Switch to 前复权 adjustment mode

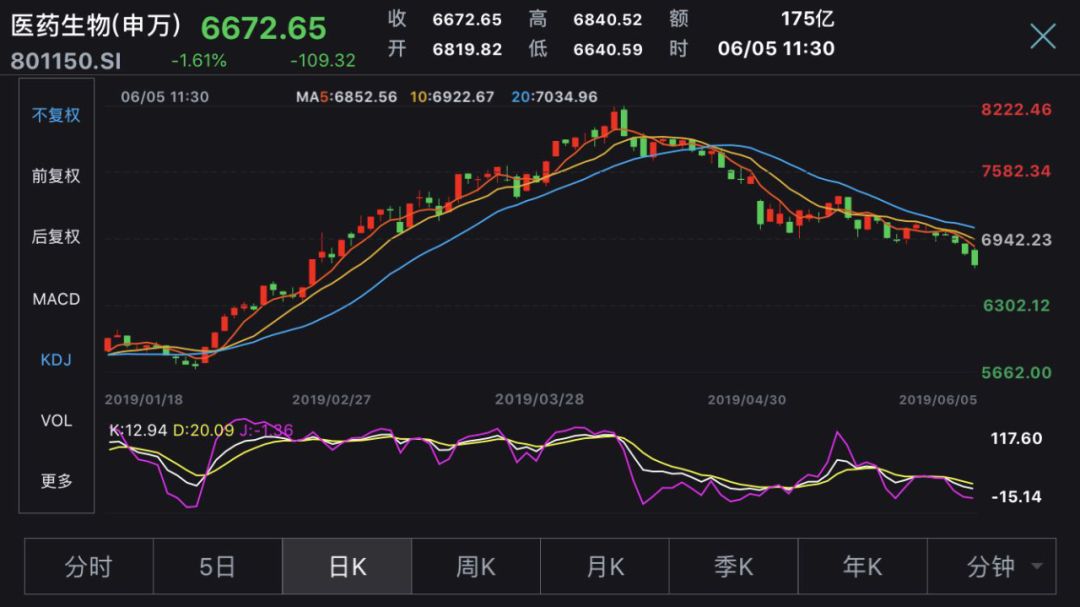[x=56, y=176]
